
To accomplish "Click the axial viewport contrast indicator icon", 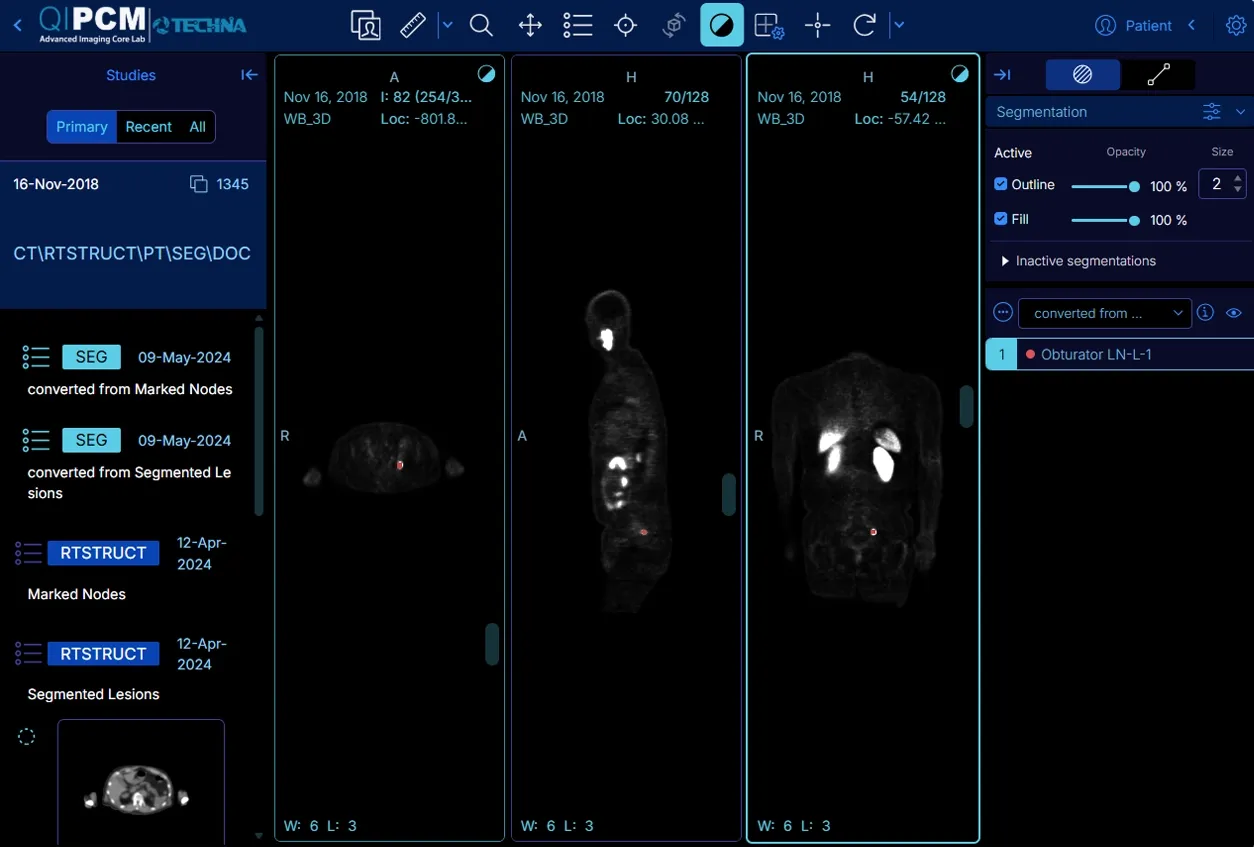I will pos(486,74).
